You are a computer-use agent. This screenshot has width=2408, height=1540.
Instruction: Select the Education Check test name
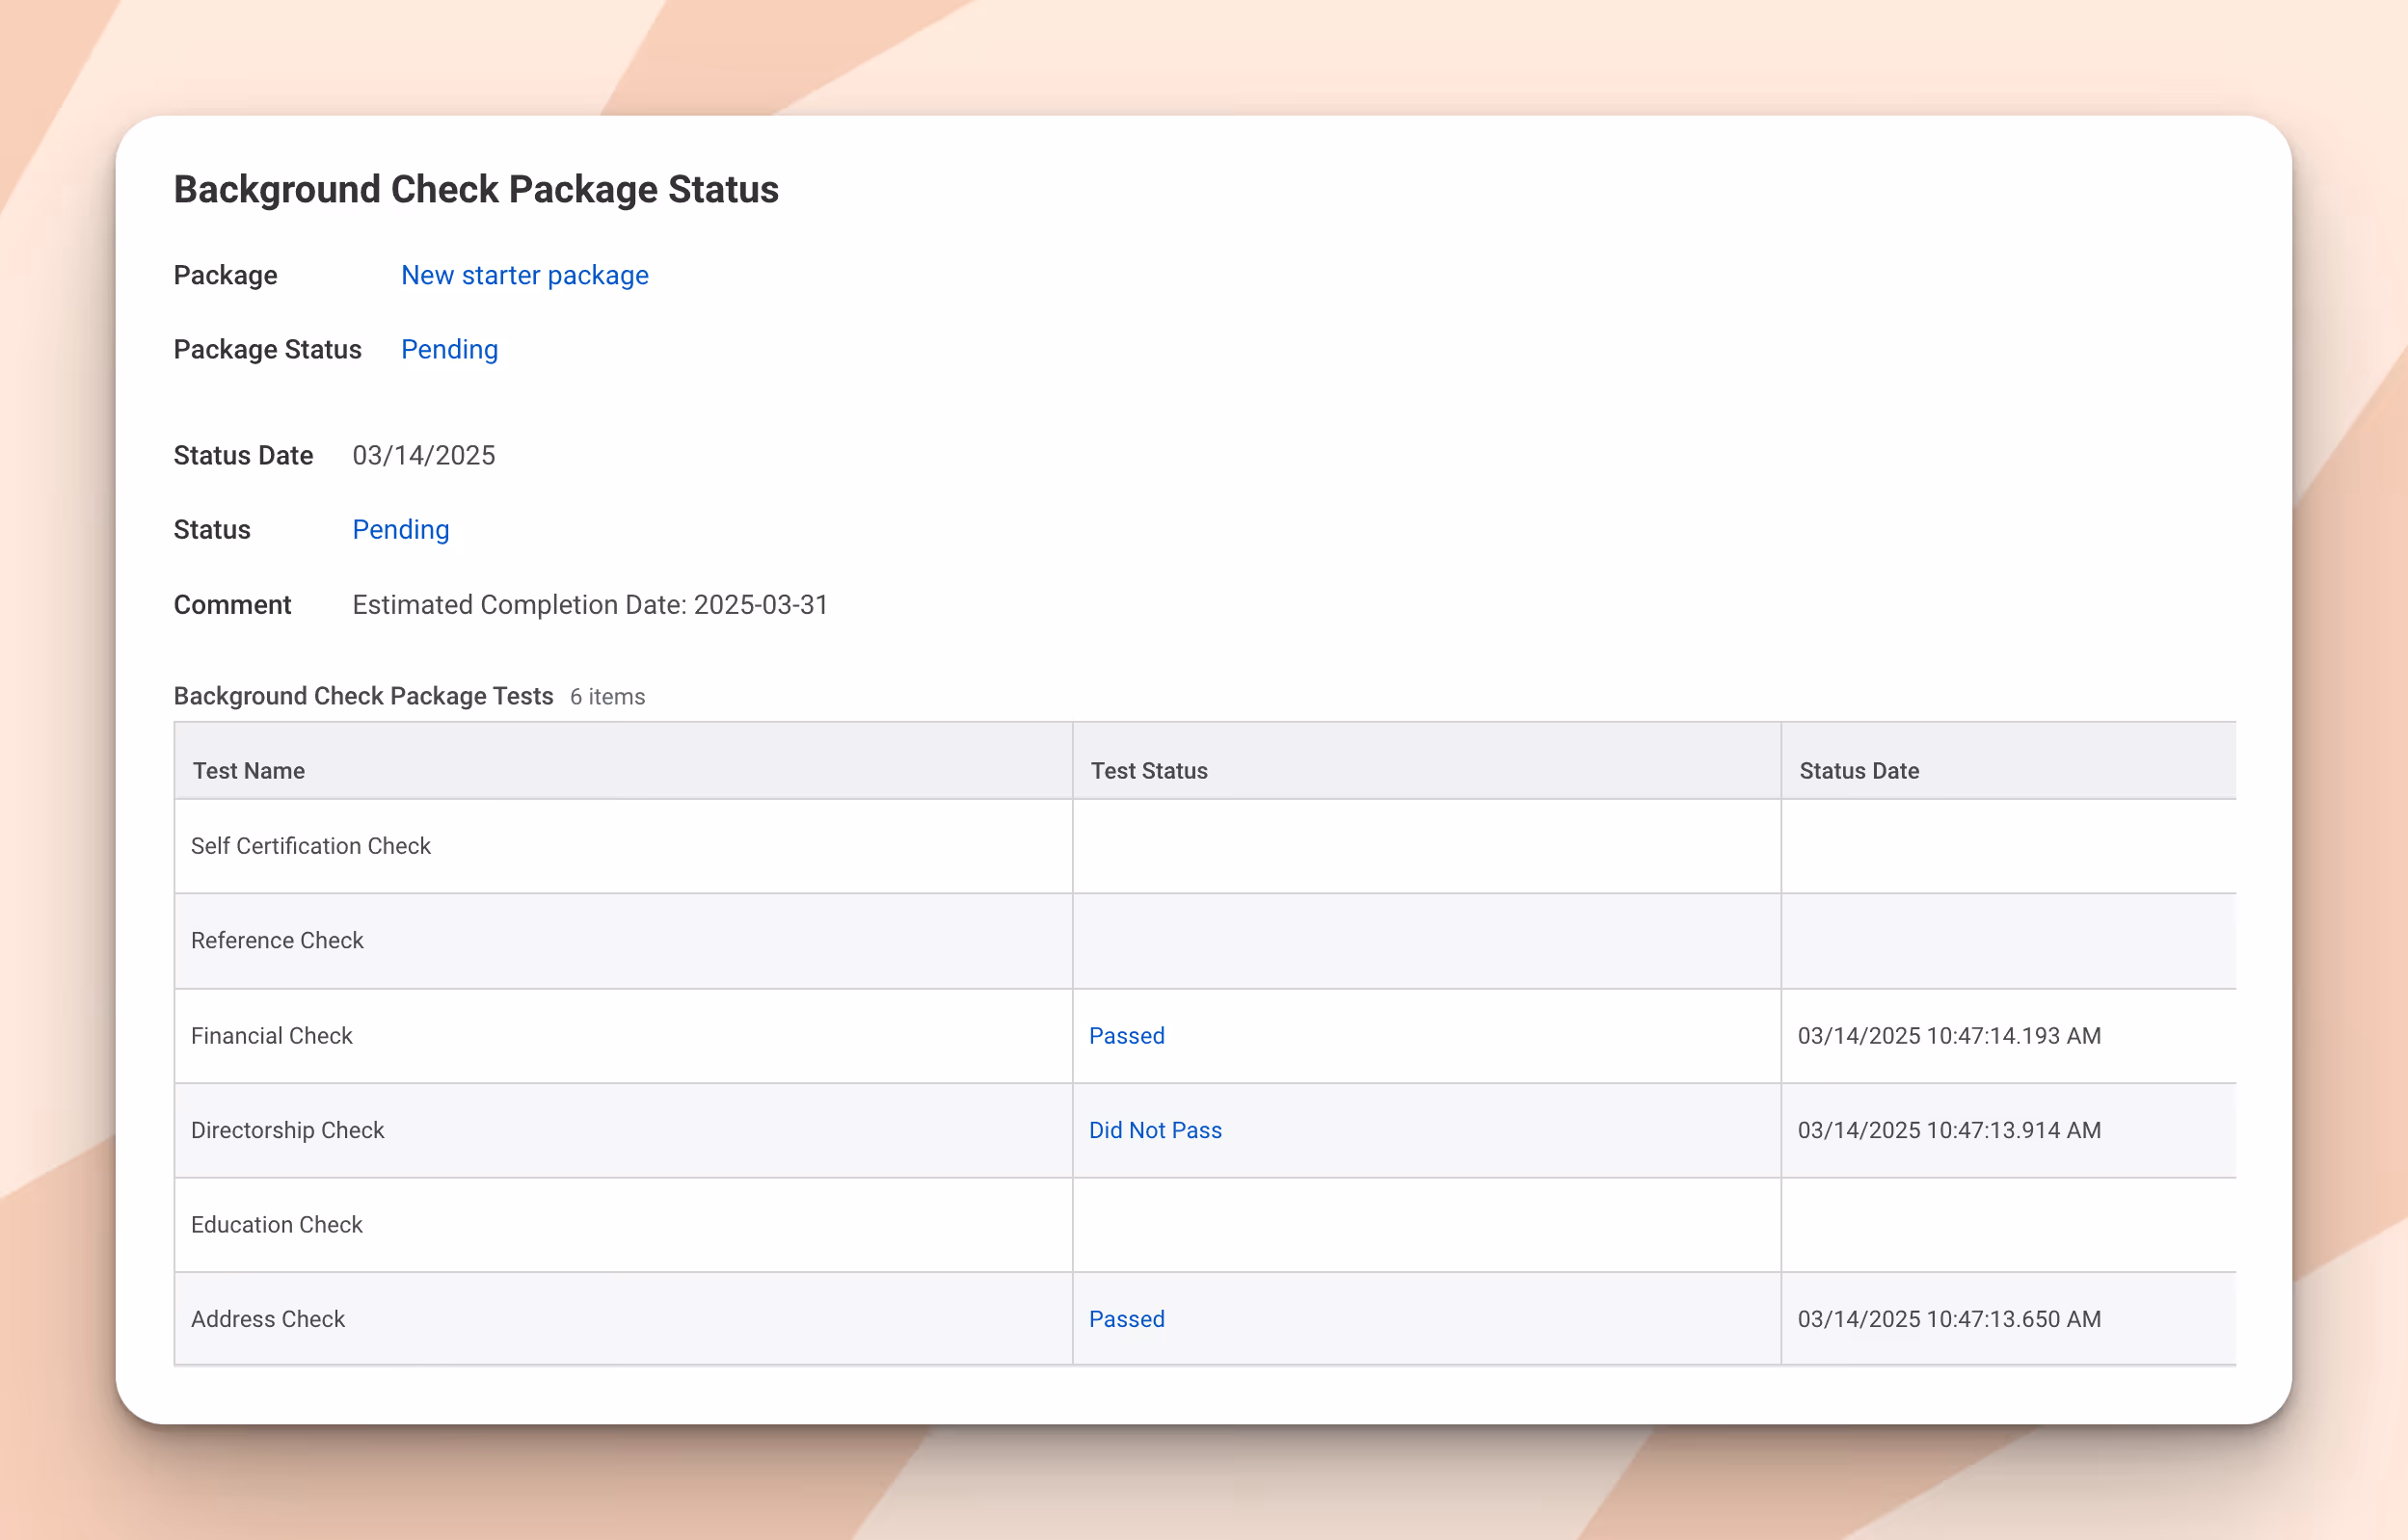tap(276, 1224)
